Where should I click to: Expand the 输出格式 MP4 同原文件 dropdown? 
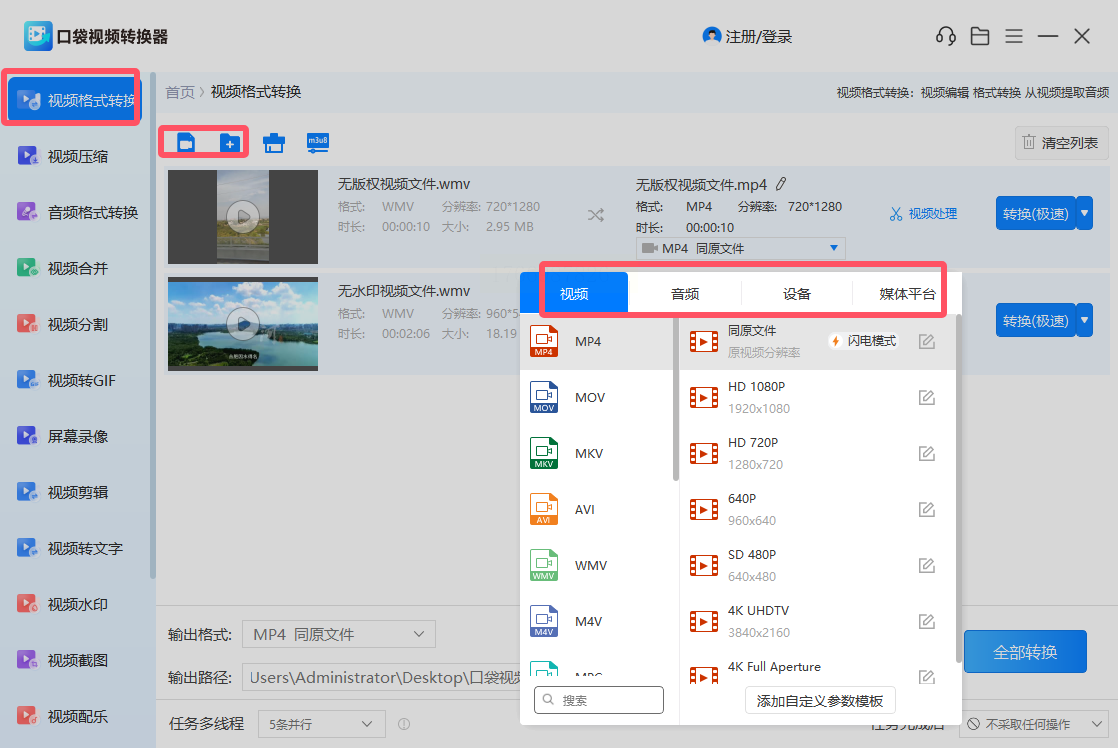click(339, 634)
